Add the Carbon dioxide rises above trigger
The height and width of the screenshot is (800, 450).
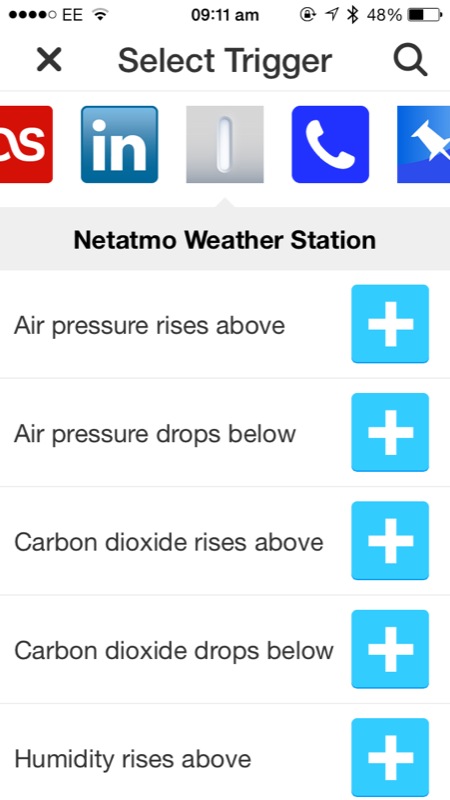390,541
